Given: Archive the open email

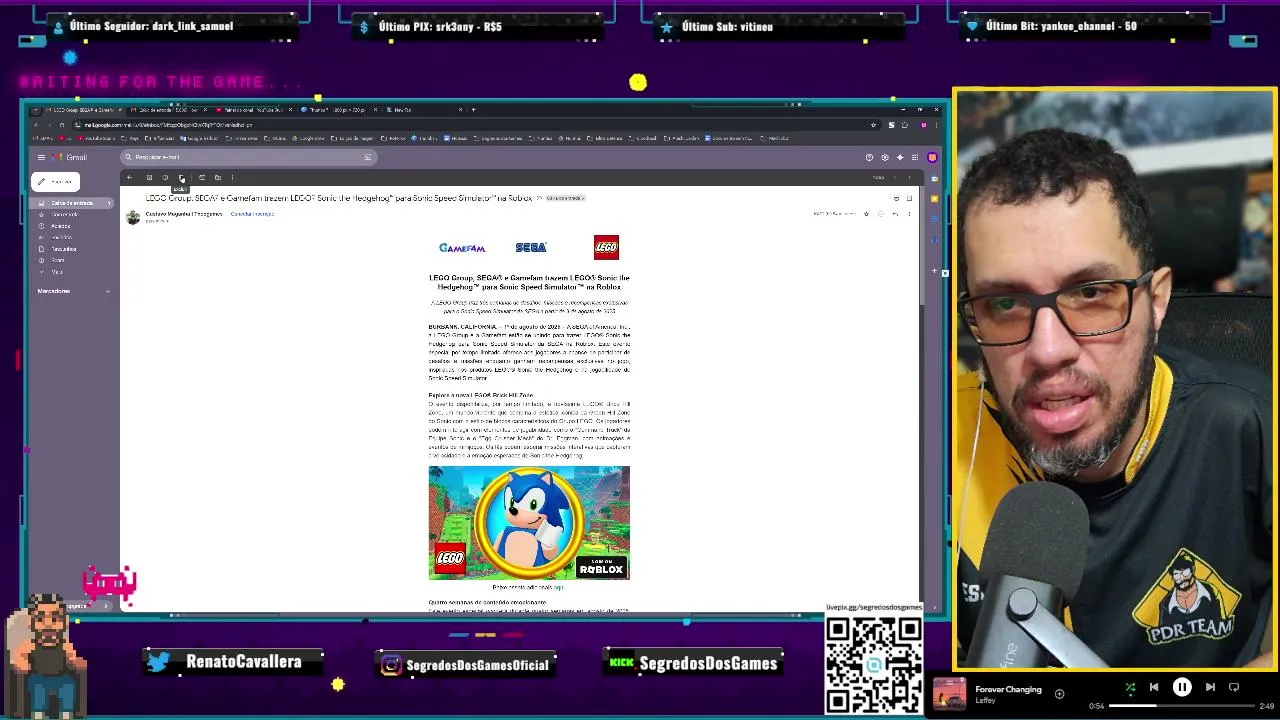Looking at the screenshot, I should [149, 177].
